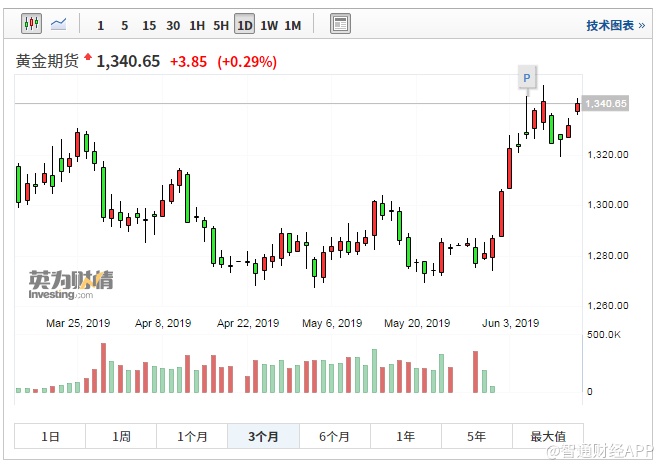The image size is (664, 470).
Task: Choose the 15-minute interval
Action: (x=149, y=25)
